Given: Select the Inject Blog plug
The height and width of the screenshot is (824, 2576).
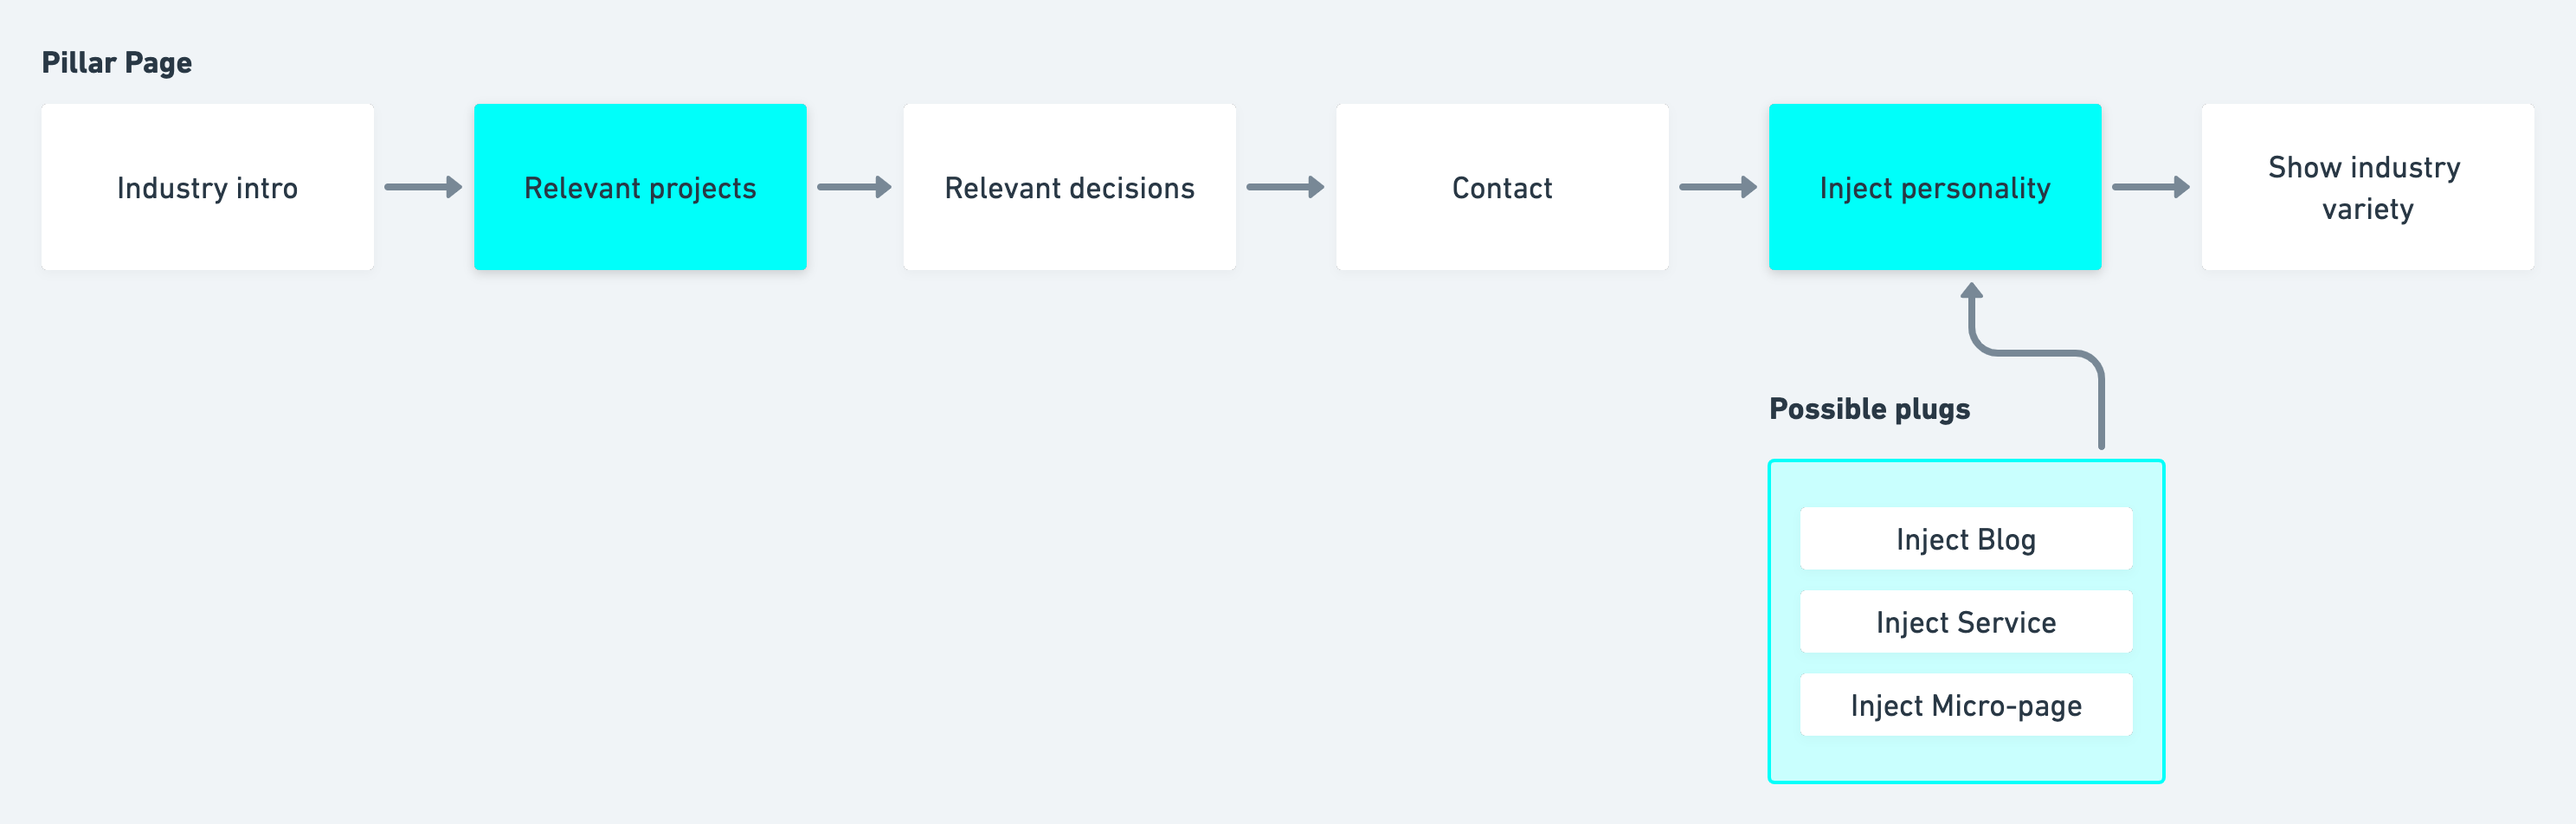Looking at the screenshot, I should click(1966, 539).
